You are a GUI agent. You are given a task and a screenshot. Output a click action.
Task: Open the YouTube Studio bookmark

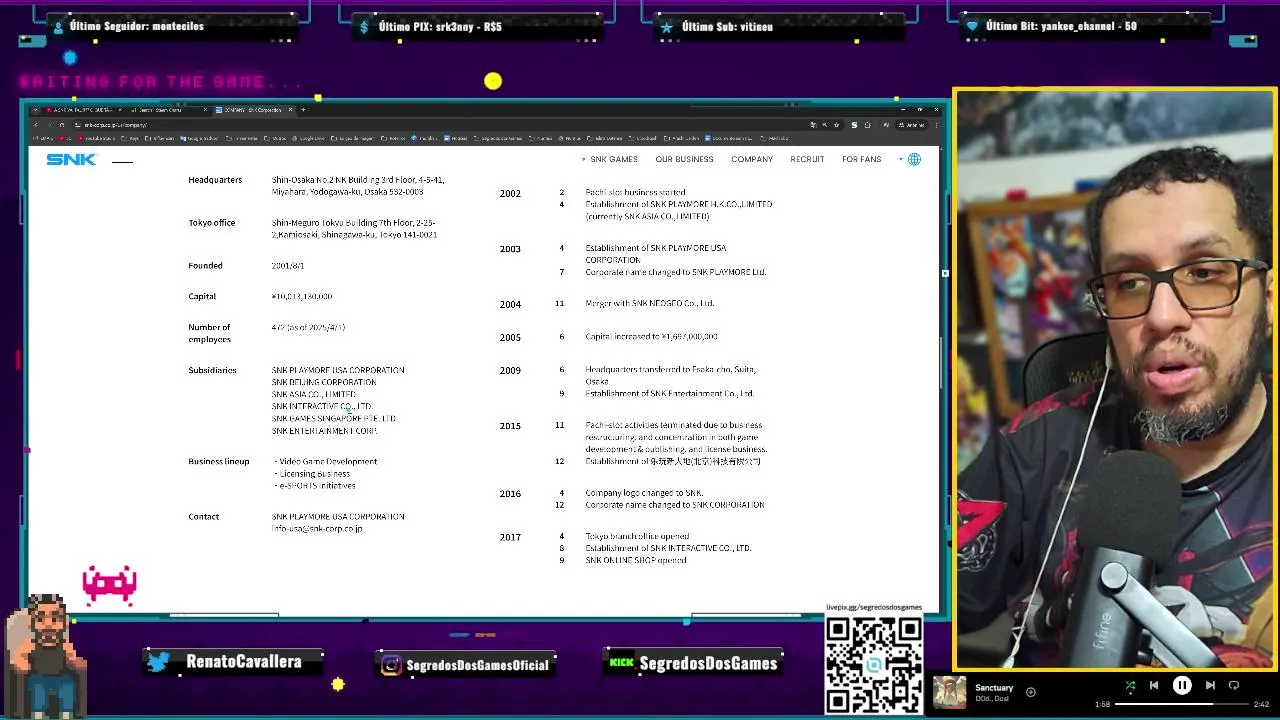[97, 138]
